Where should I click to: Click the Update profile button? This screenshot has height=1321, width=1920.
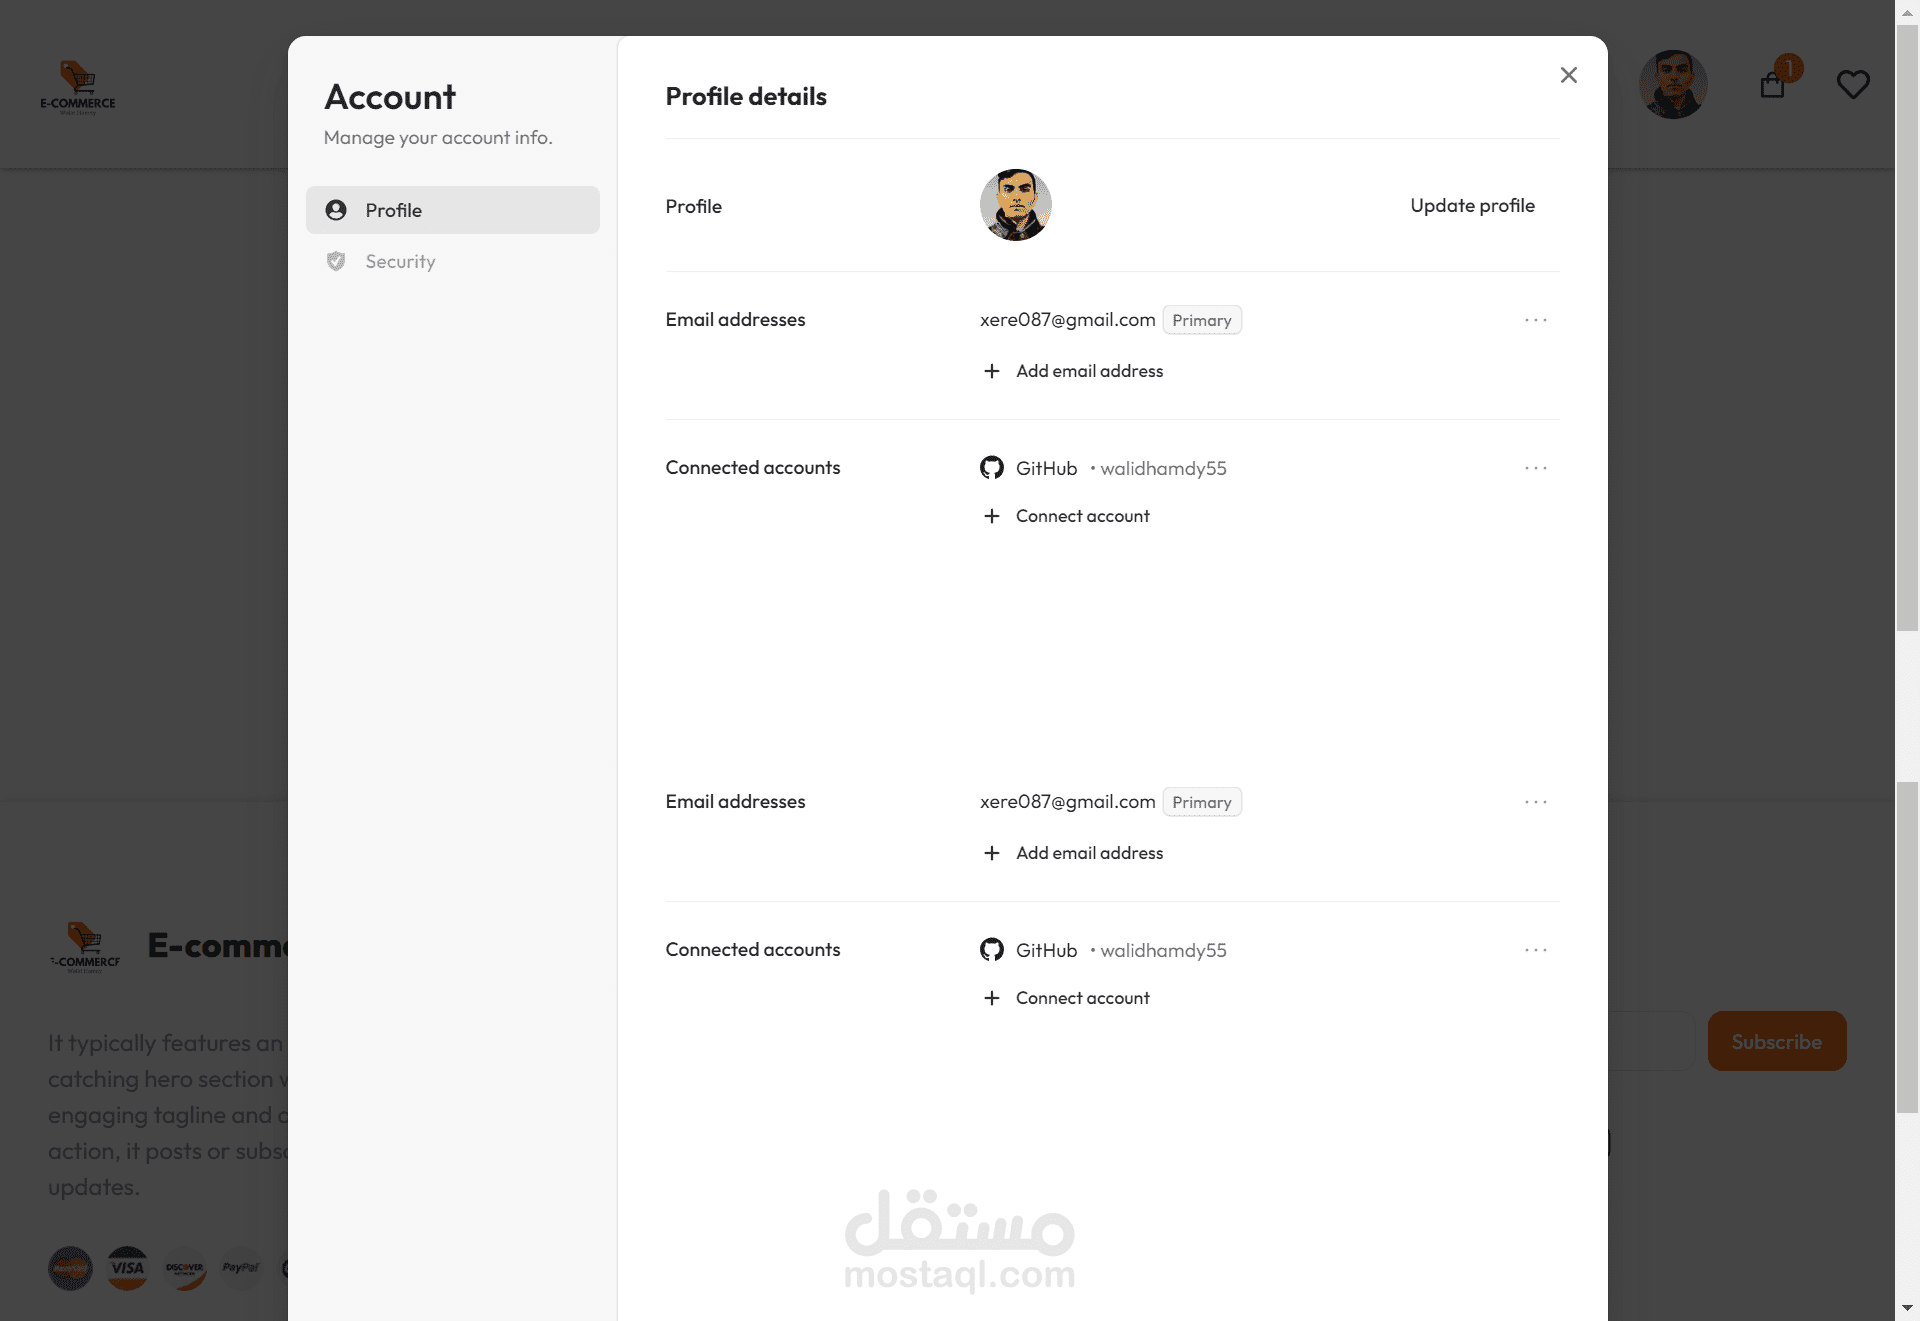point(1472,205)
